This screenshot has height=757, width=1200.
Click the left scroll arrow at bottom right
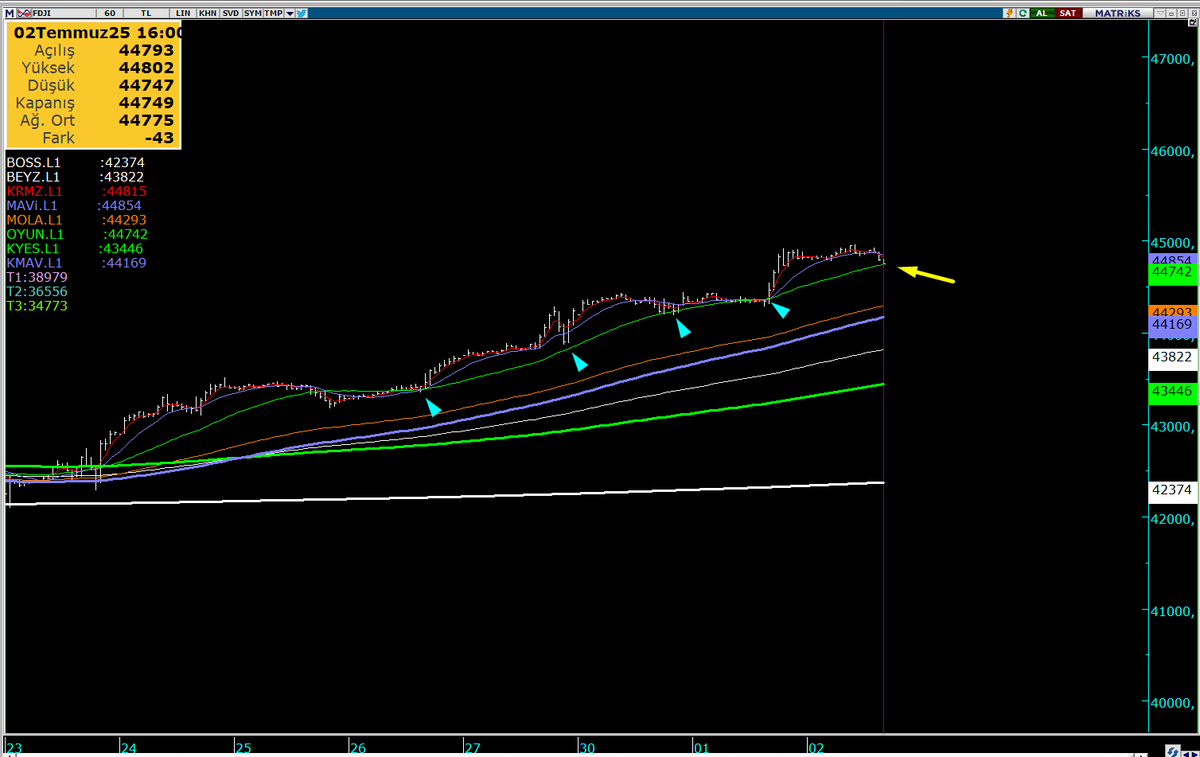pyautogui.click(x=1185, y=753)
